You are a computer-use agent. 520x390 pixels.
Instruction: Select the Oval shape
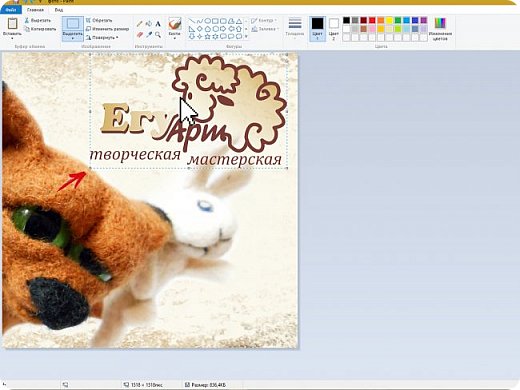pos(207,21)
